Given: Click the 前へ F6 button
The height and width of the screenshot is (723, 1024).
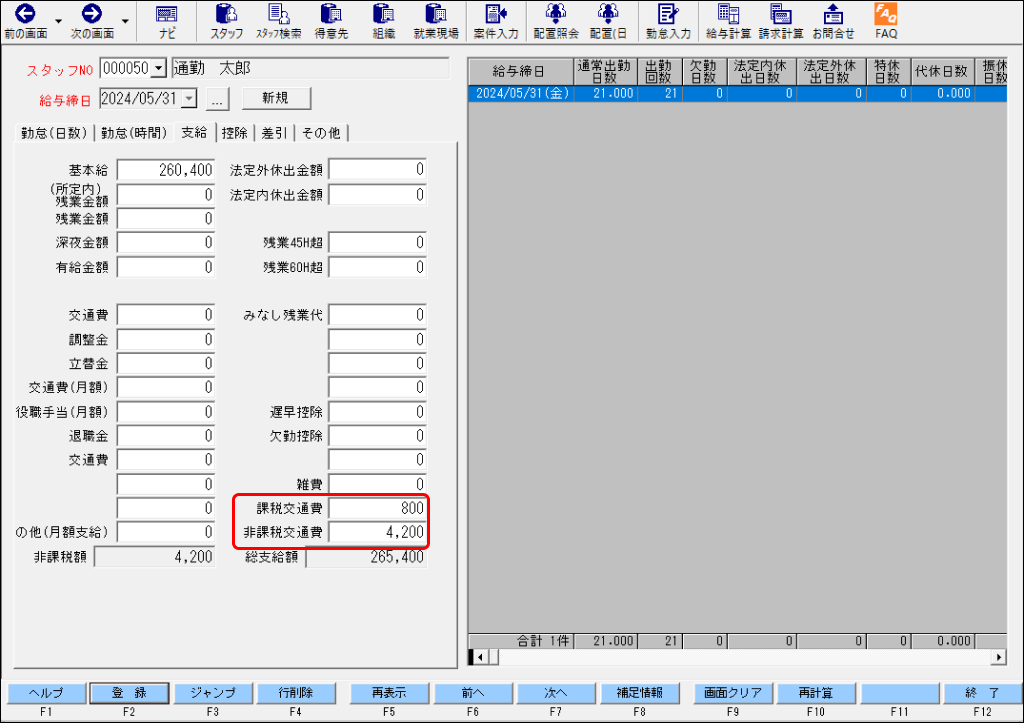Looking at the screenshot, I should point(473,693).
